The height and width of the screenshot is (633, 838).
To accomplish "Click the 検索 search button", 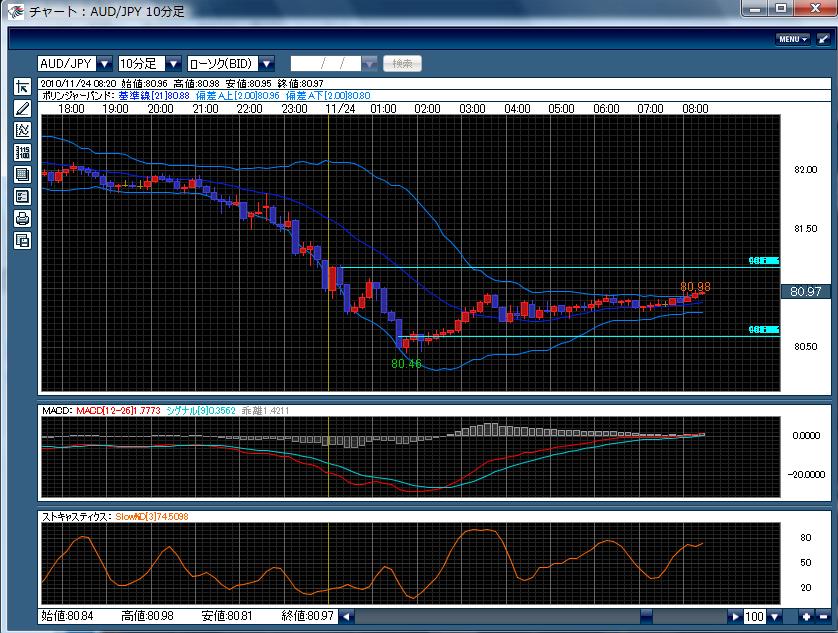I will tap(402, 64).
